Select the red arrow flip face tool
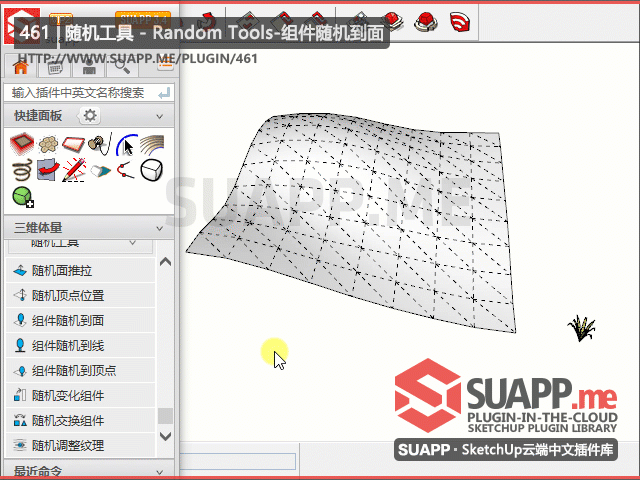The width and height of the screenshot is (640, 480). tap(48, 170)
